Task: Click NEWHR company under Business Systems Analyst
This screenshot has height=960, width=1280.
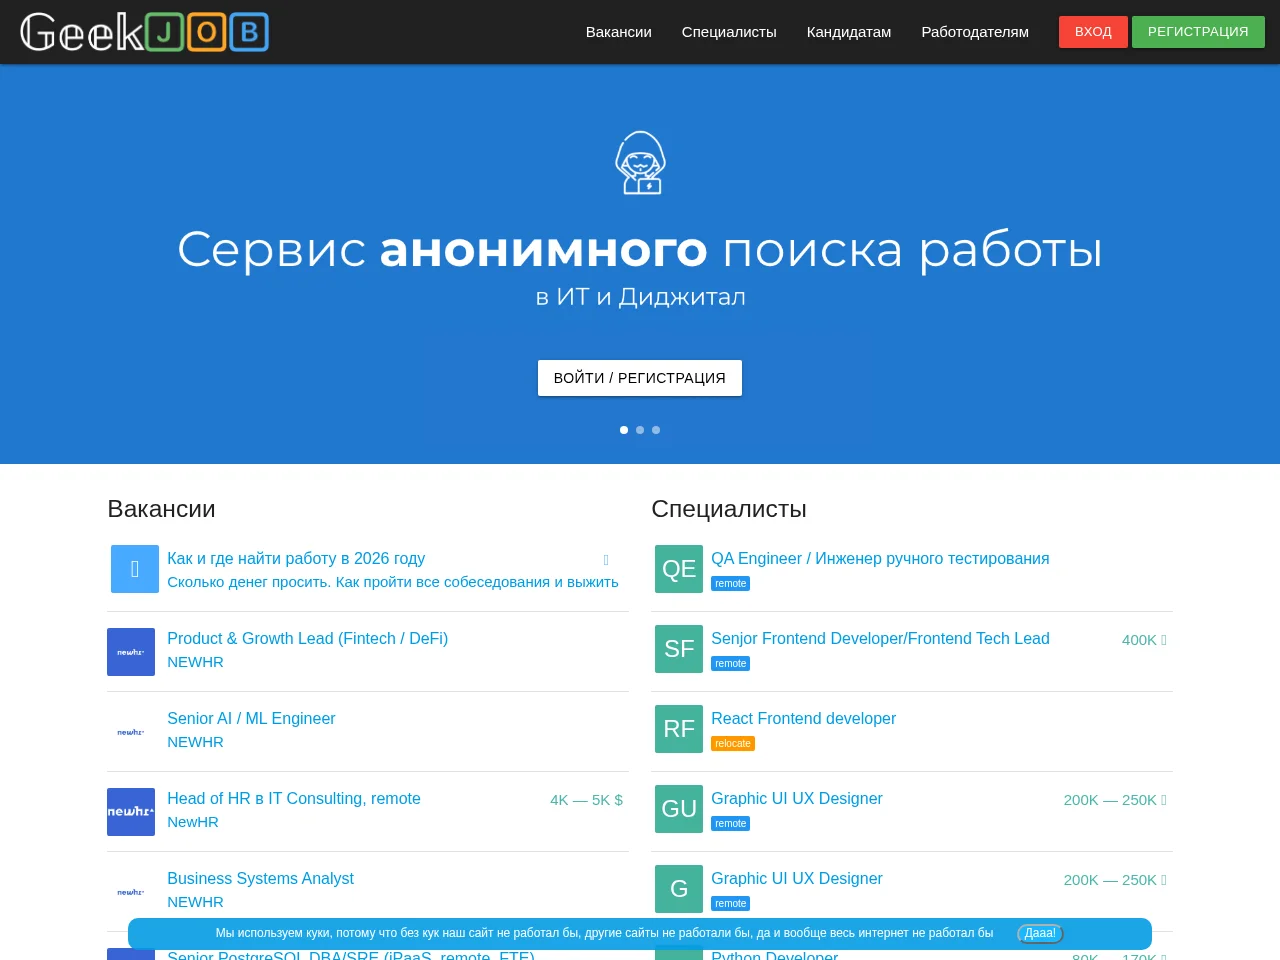Action: tap(195, 902)
